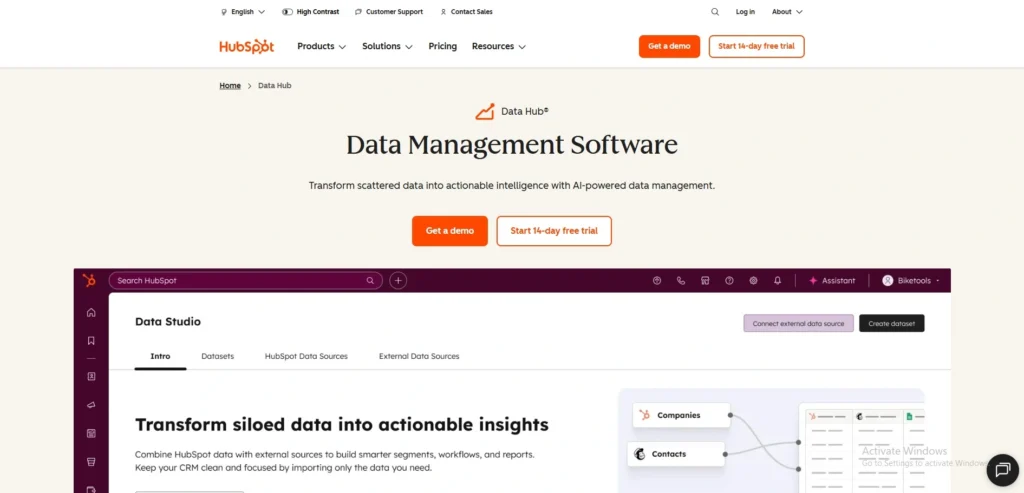Expand the Resources menu
Image resolution: width=1024 pixels, height=493 pixels.
click(x=499, y=46)
